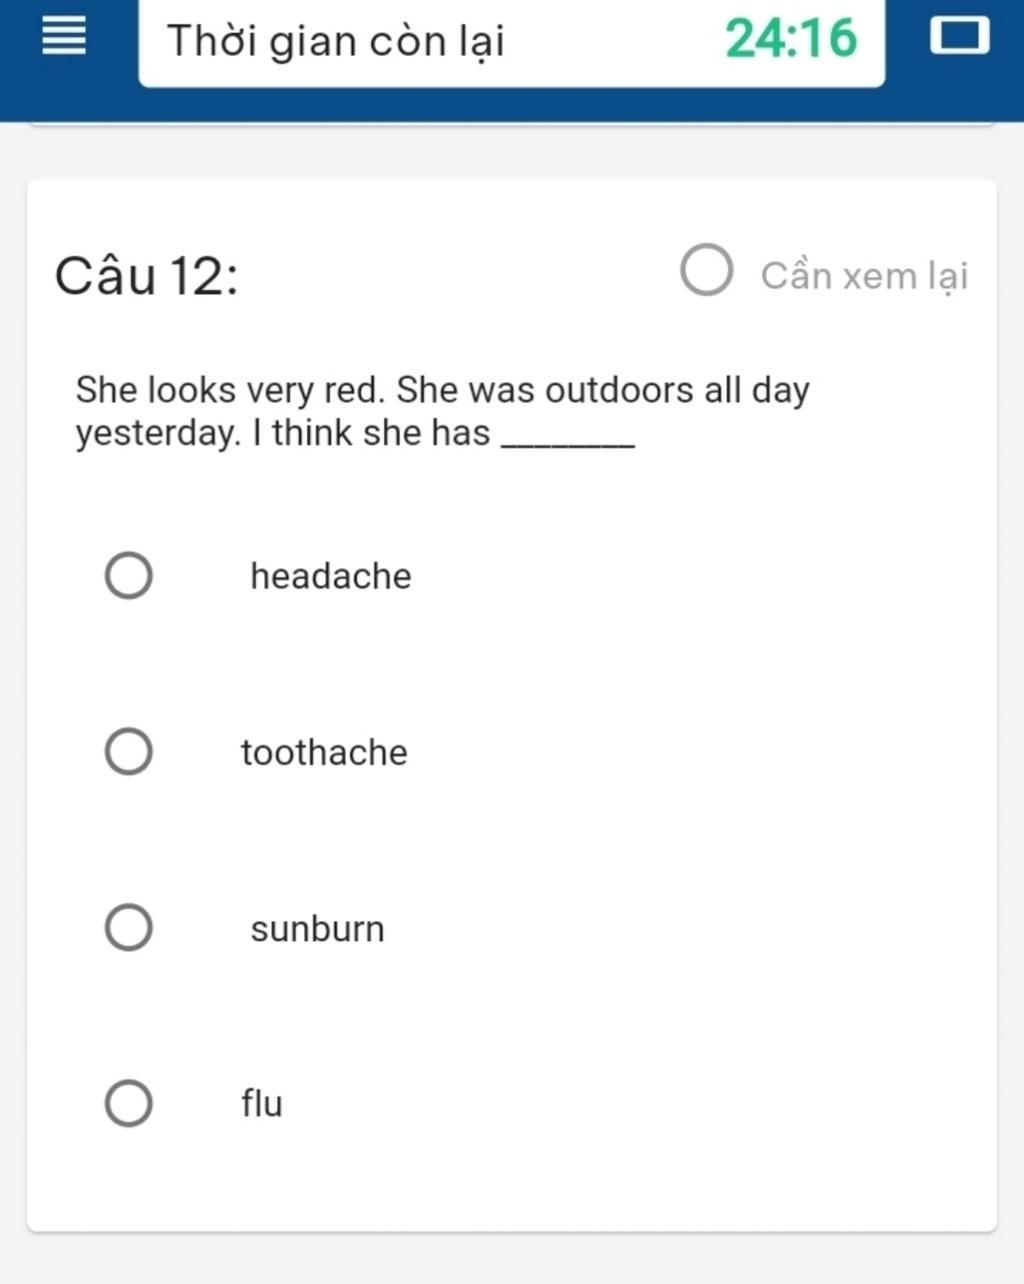Click the 'Thời gian còn lại' label
Viewport: 1024px width, 1284px height.
[x=336, y=41]
